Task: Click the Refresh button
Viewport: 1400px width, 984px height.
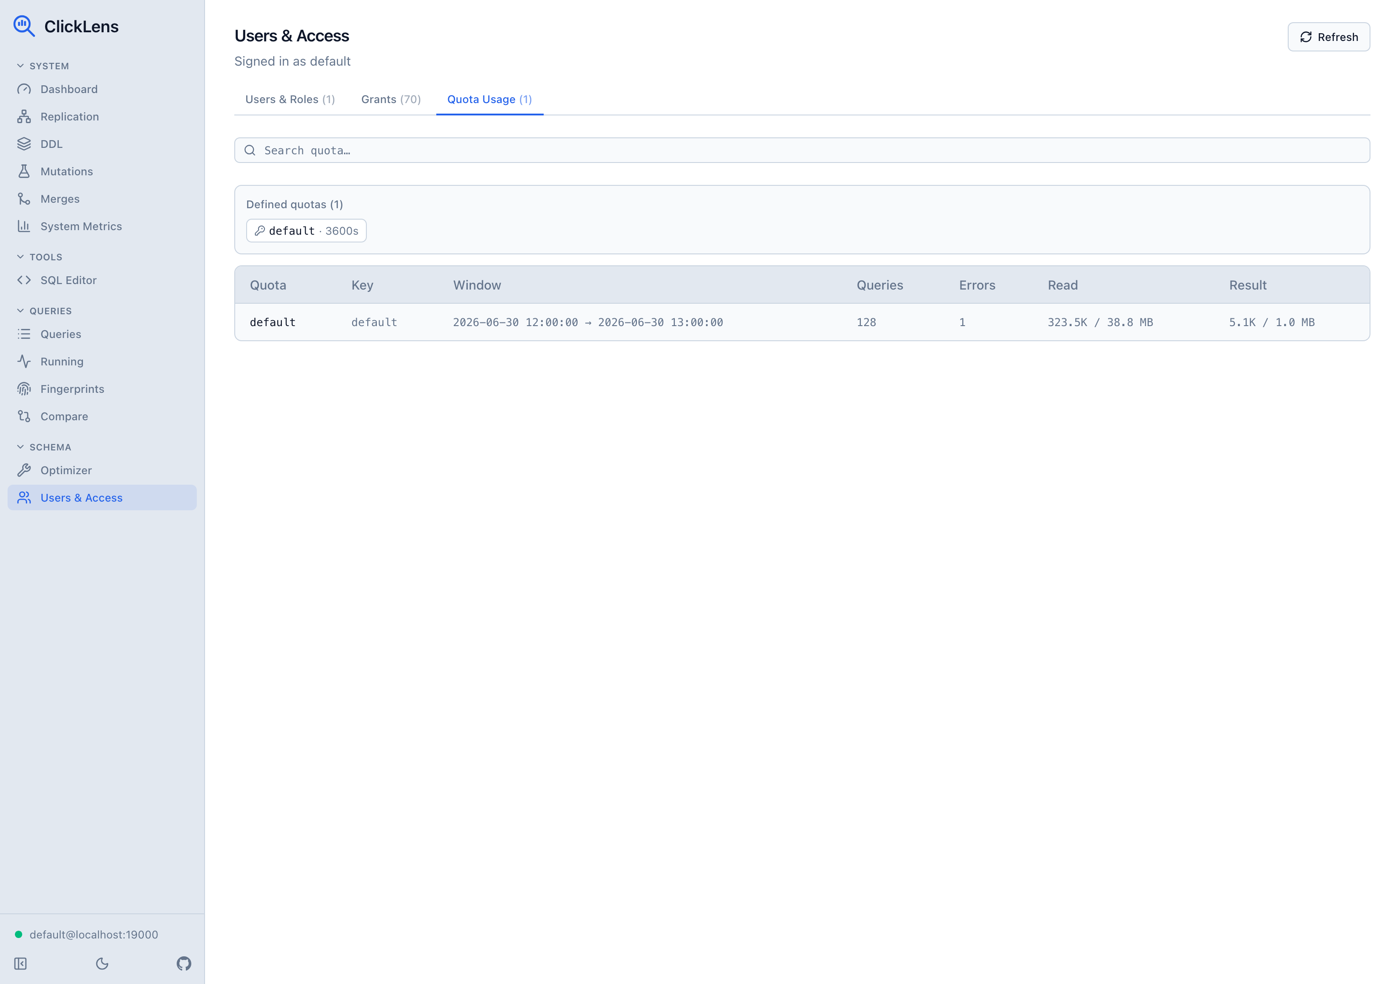Action: (x=1329, y=37)
